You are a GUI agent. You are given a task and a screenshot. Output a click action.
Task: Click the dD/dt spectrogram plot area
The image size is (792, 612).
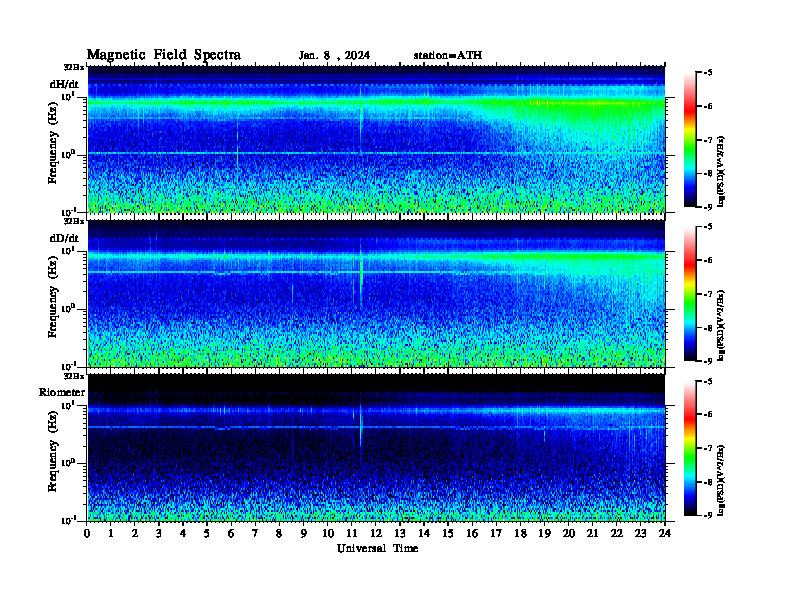[x=376, y=293]
